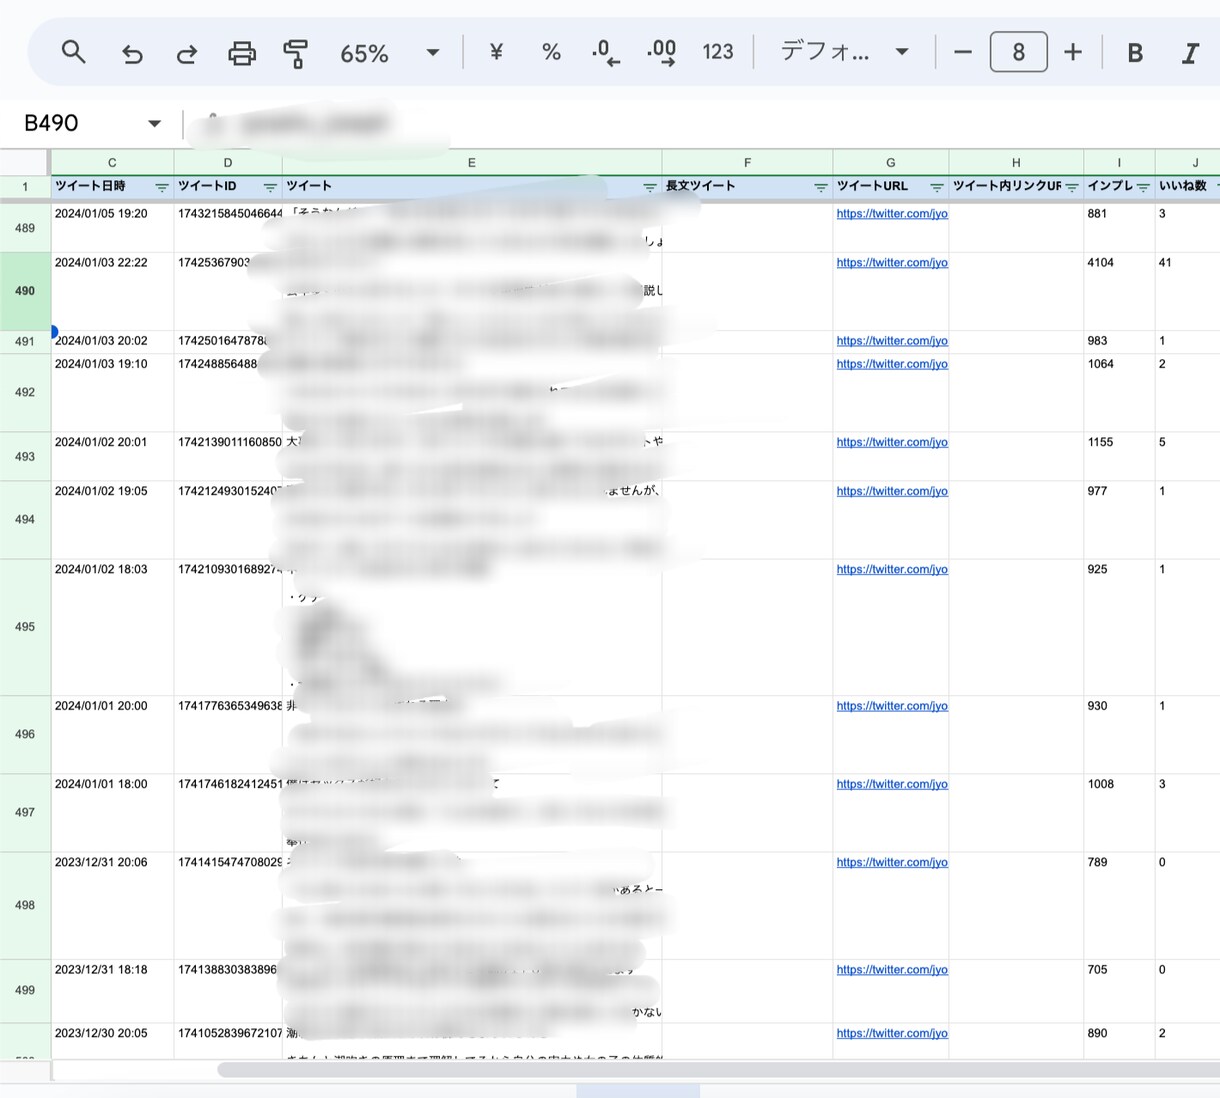1220x1098 pixels.
Task: Select row 490 header
Action: tap(25, 291)
